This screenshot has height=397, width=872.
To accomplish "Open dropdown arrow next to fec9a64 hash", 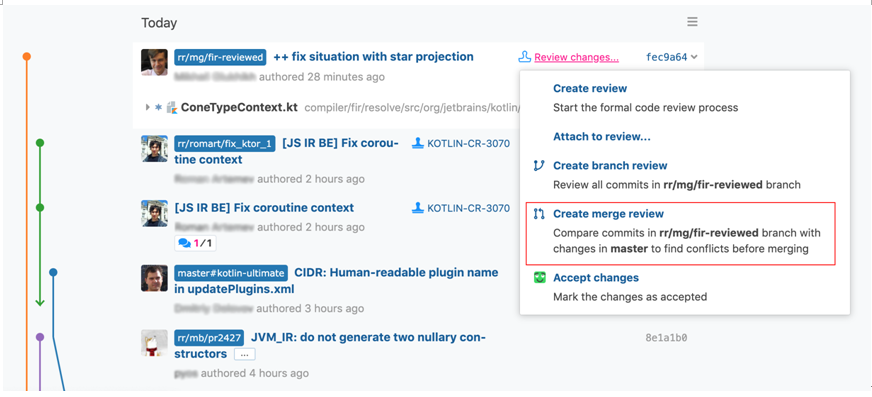I will (x=693, y=57).
